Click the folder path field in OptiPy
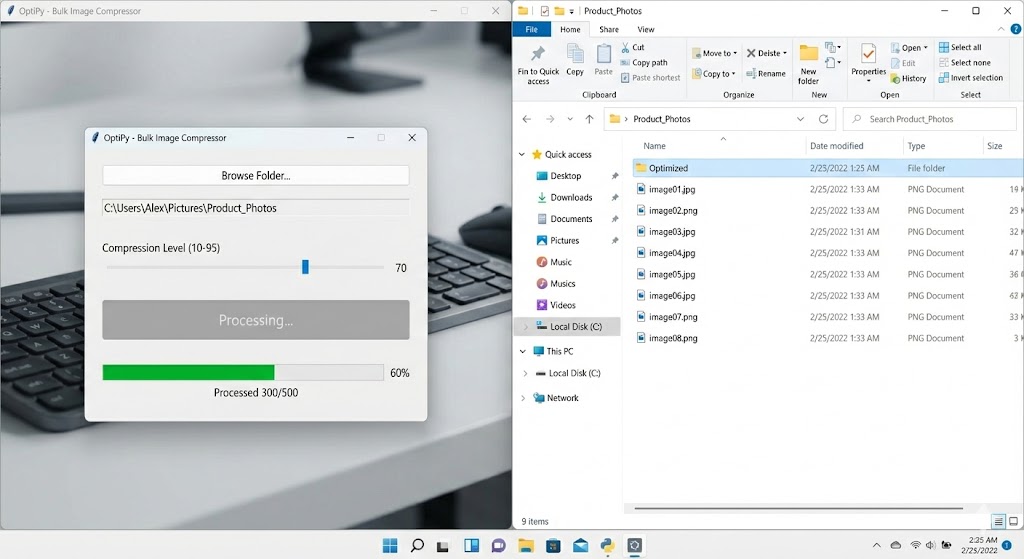The image size is (1024, 559). (256, 208)
